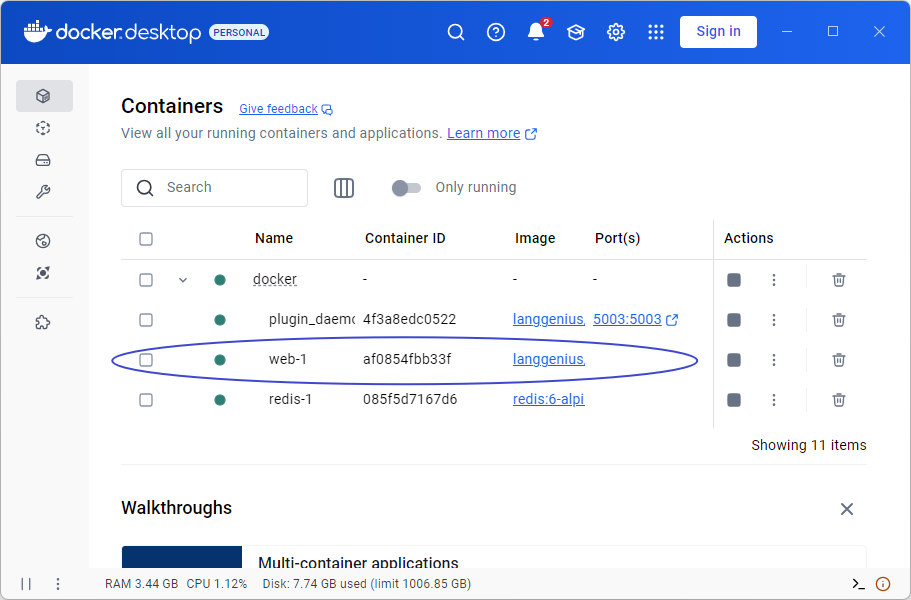
Task: Open the plugin_daemon container name
Action: [x=312, y=319]
